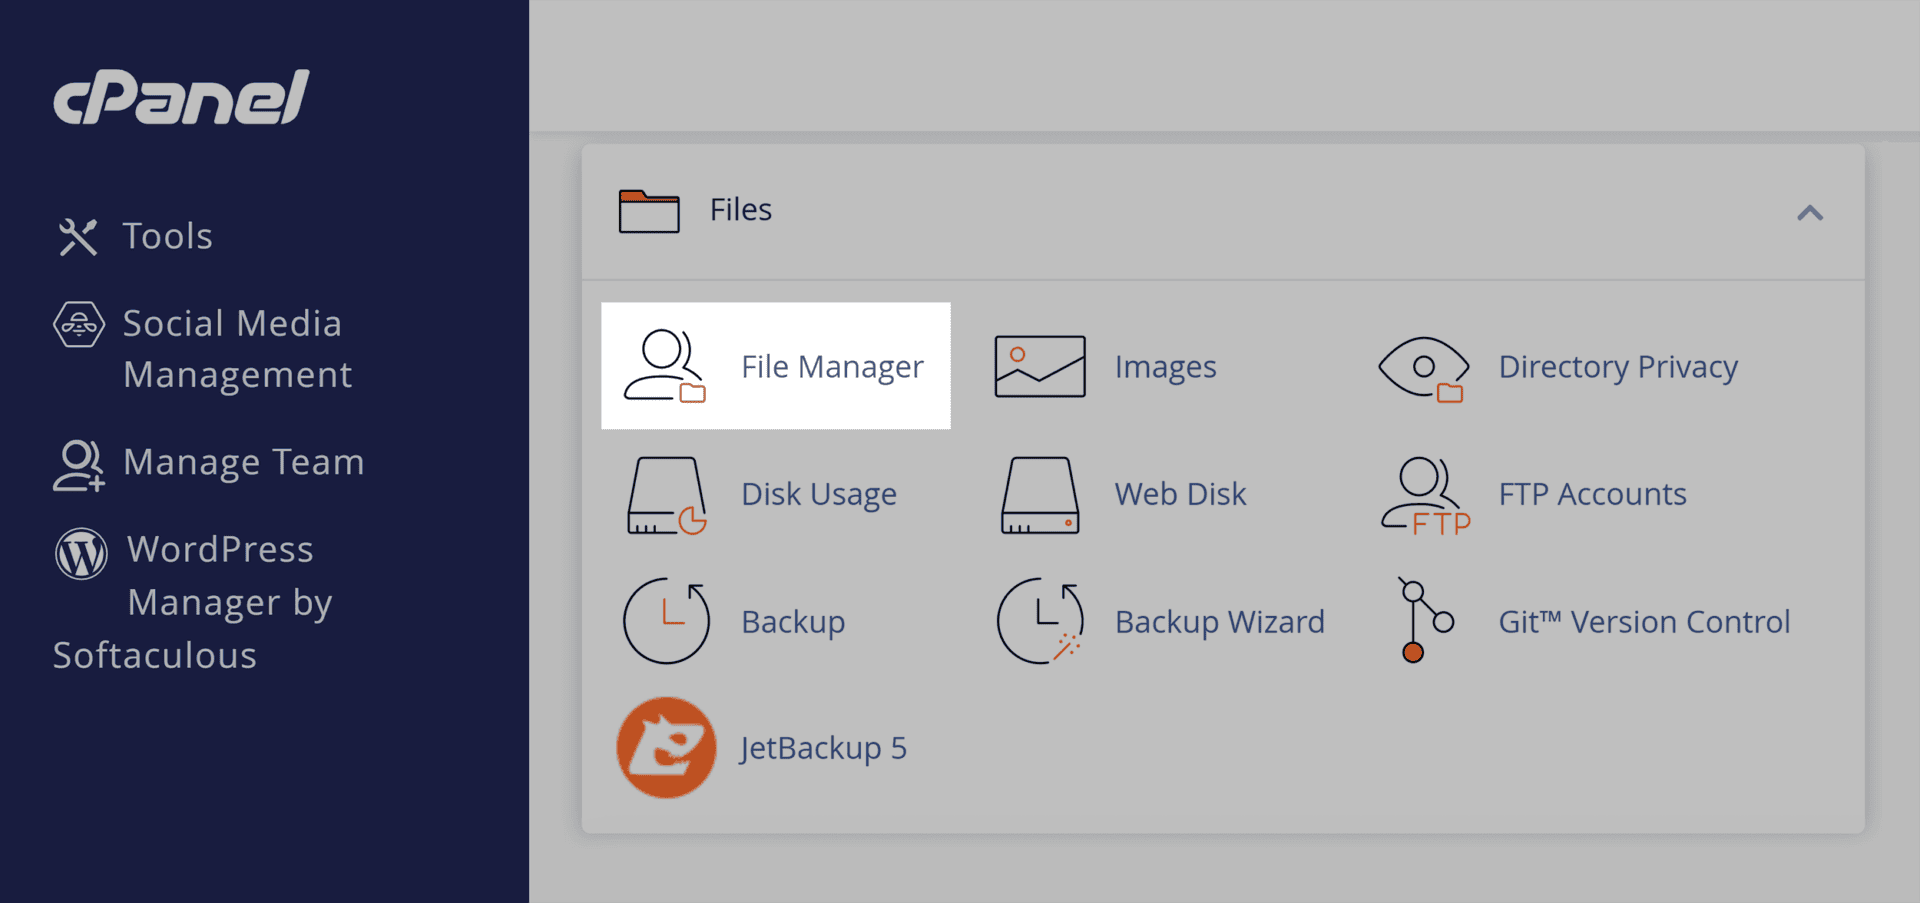Select the Web Disk drive icon
1920x903 pixels.
(x=1039, y=495)
